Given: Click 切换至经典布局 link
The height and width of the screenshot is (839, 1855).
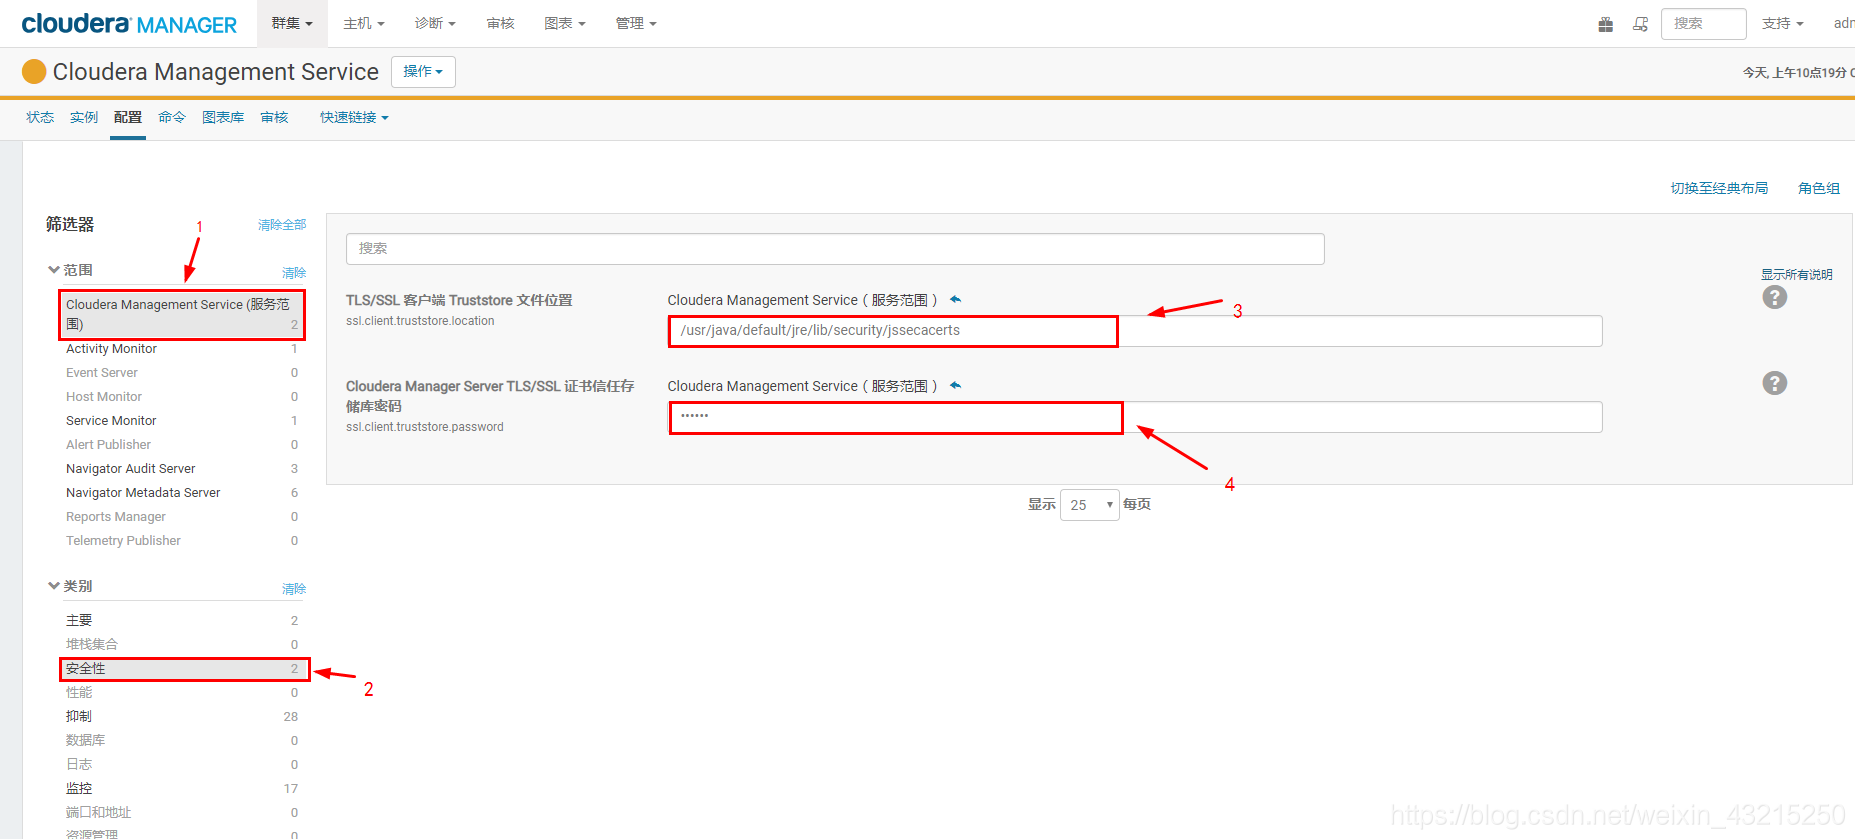Looking at the screenshot, I should 1719,188.
